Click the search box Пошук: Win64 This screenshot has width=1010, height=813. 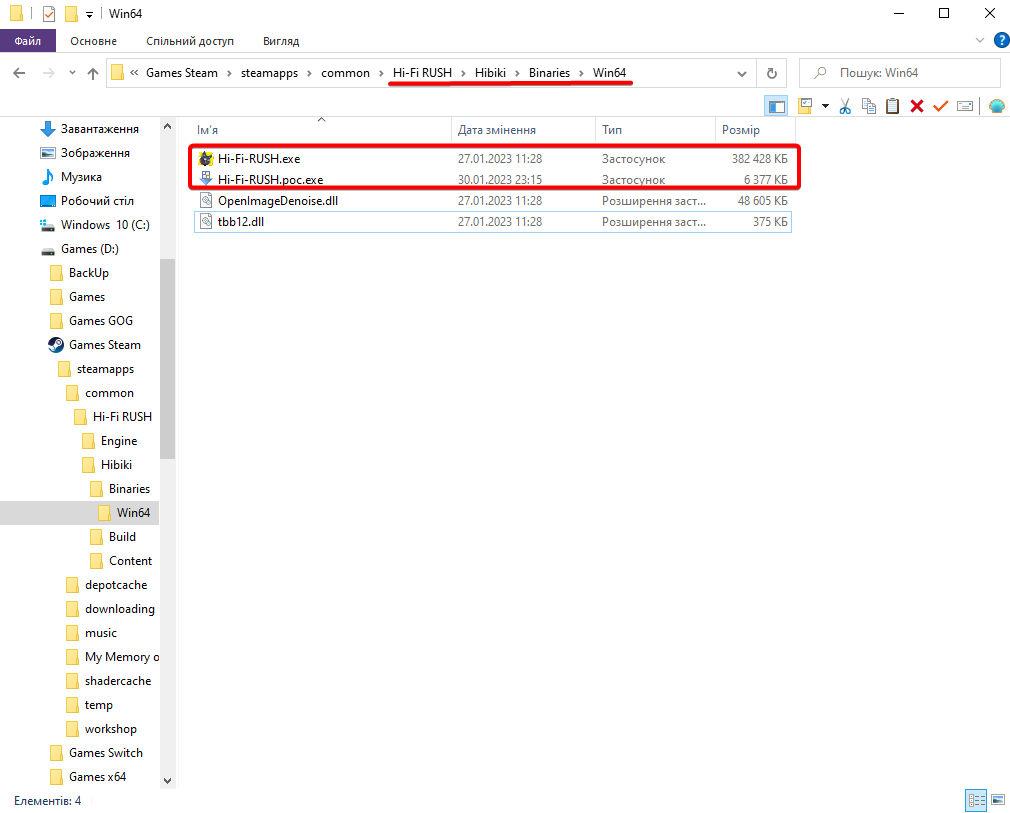point(900,73)
